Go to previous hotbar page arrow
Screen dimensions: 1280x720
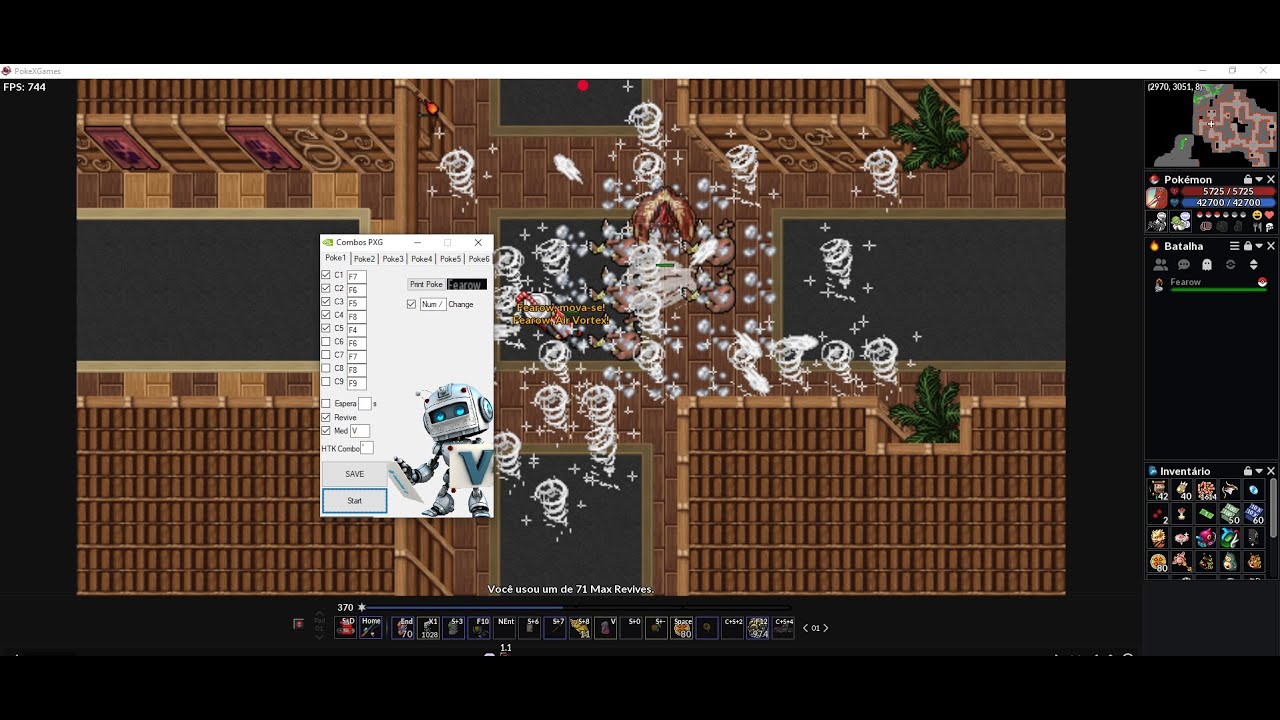pos(806,628)
